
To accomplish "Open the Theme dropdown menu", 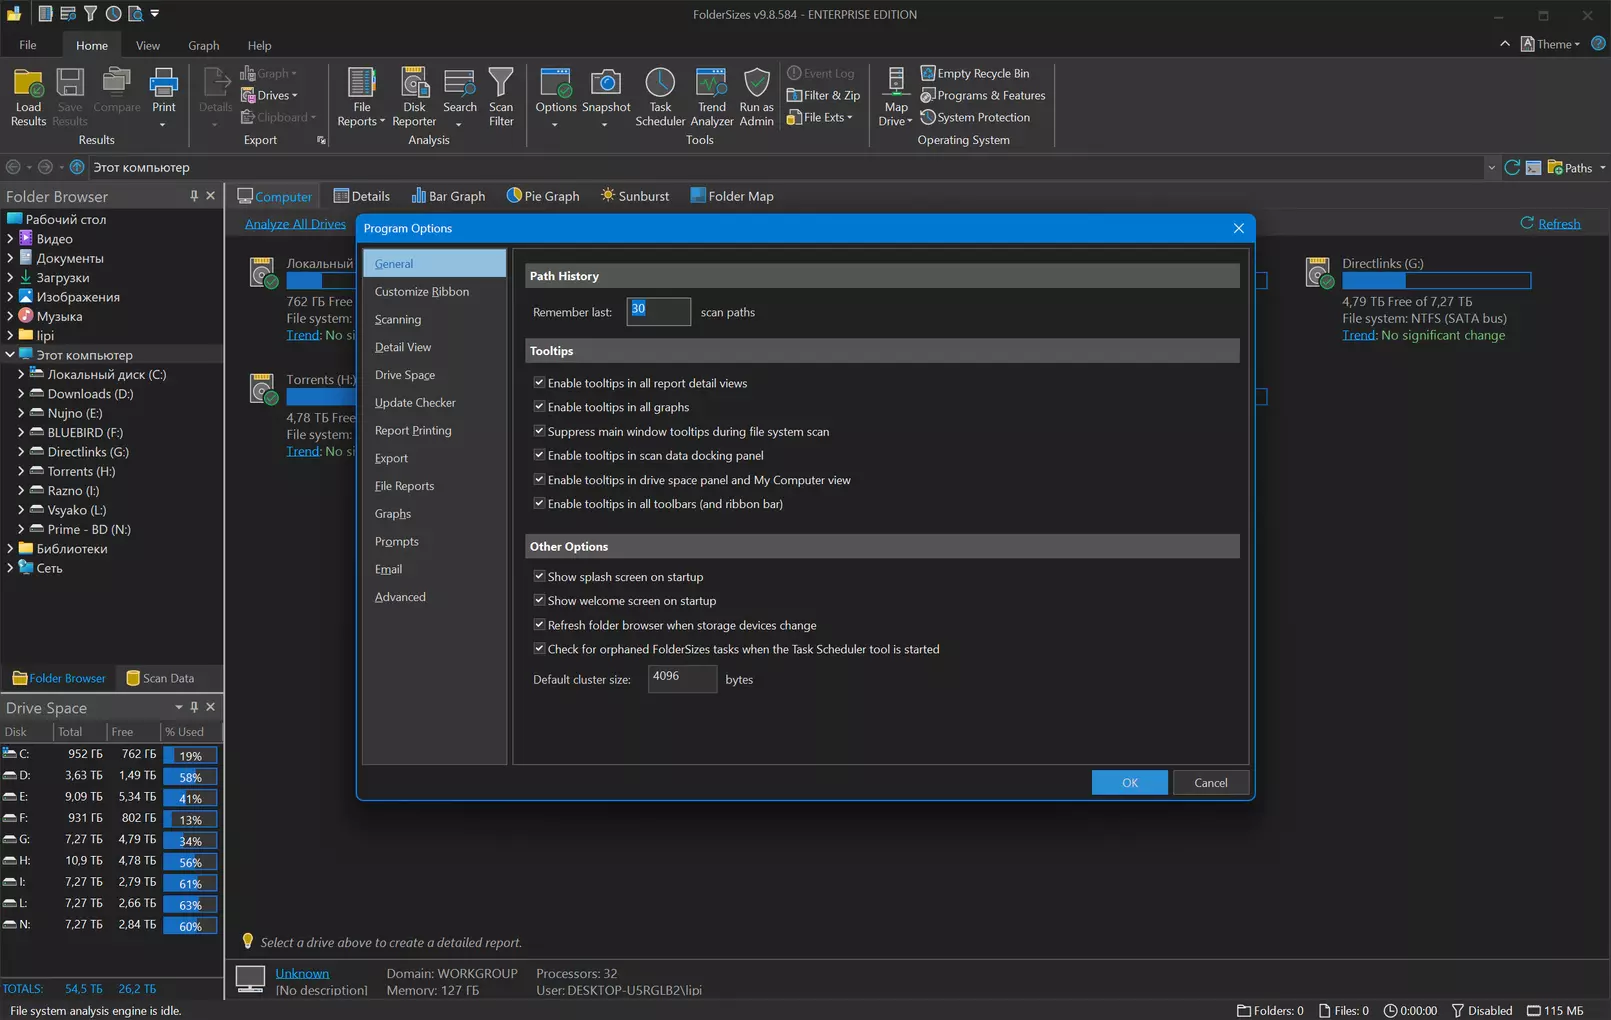I will [1551, 44].
